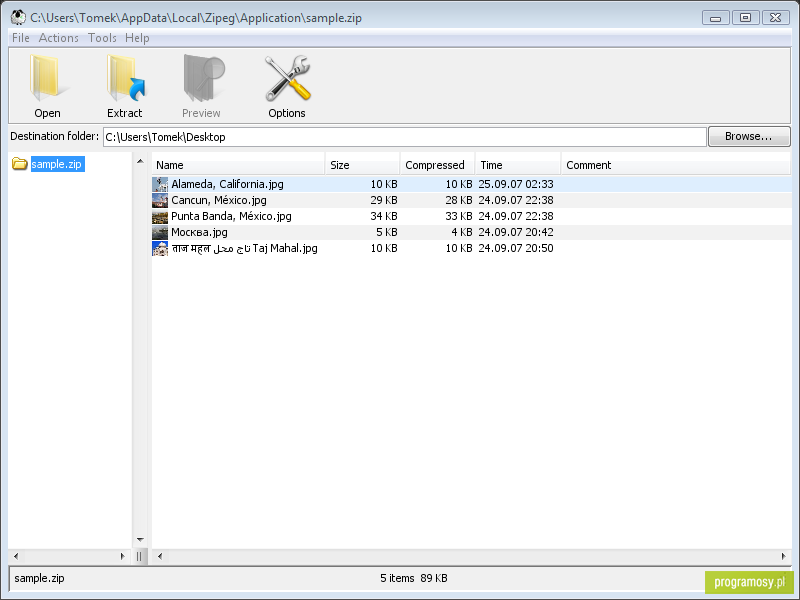Viewport: 800px width, 600px height.
Task: Click the pane splitter grip handle
Action: tap(139, 557)
